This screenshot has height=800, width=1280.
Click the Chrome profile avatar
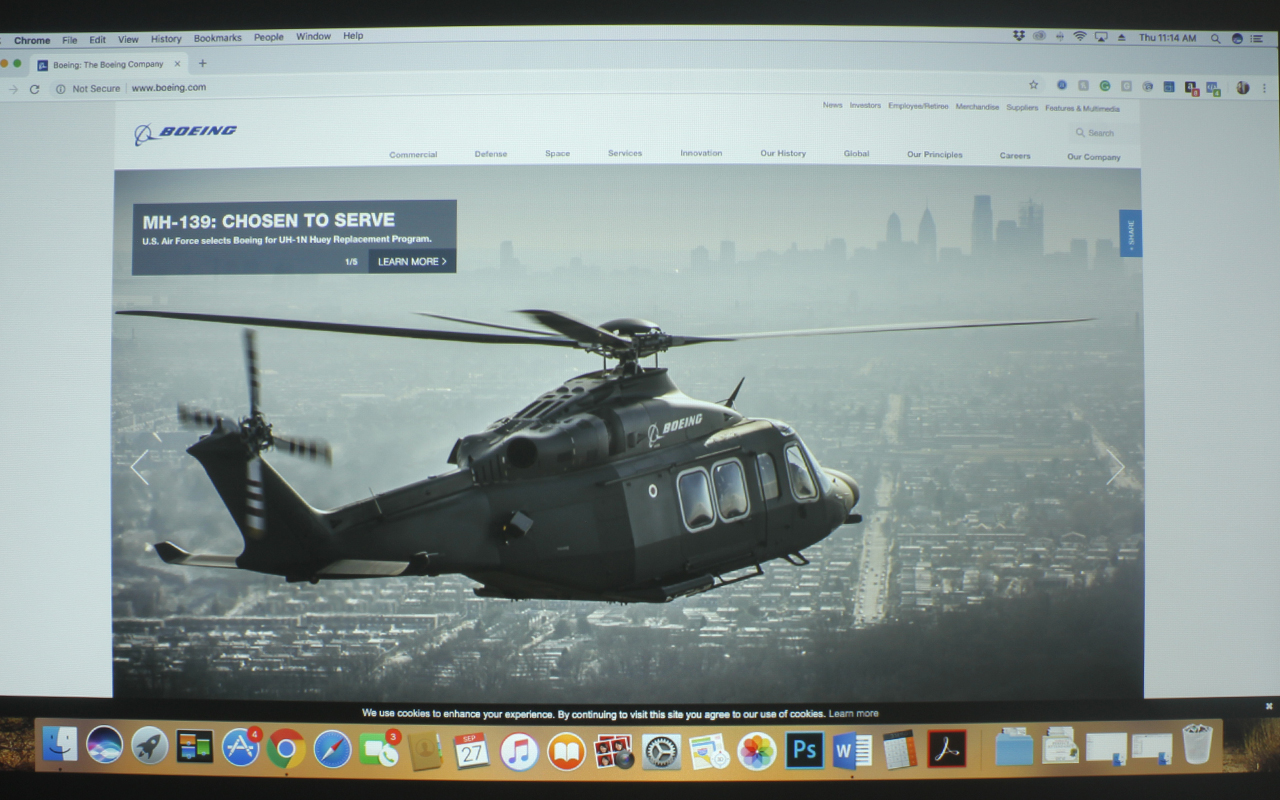coord(1242,87)
